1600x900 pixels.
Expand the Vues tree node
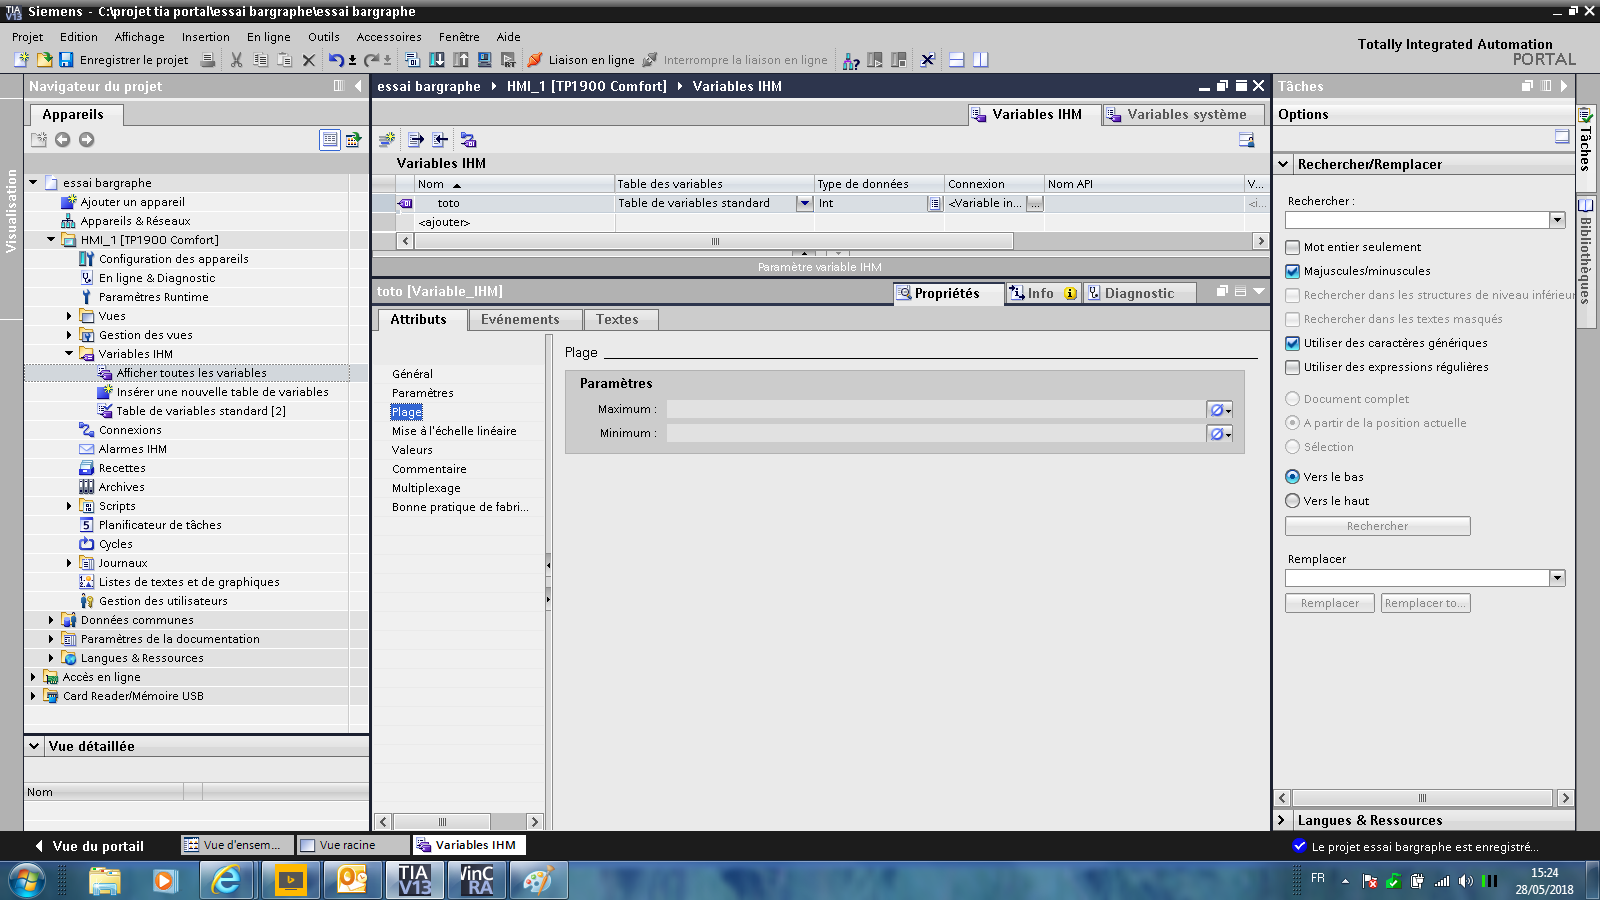coord(69,316)
